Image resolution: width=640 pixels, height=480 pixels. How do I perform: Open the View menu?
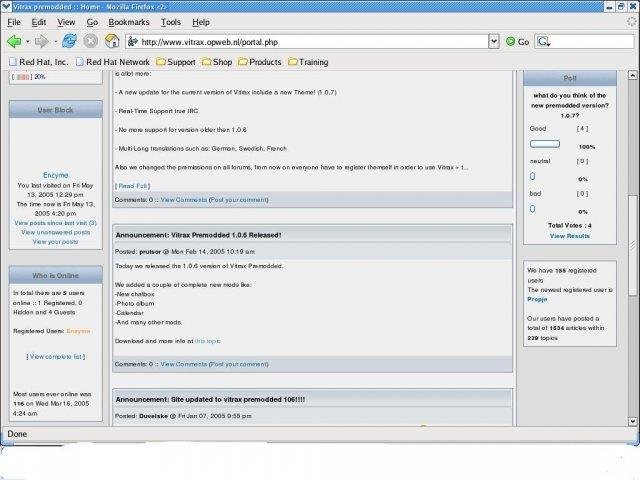point(66,22)
